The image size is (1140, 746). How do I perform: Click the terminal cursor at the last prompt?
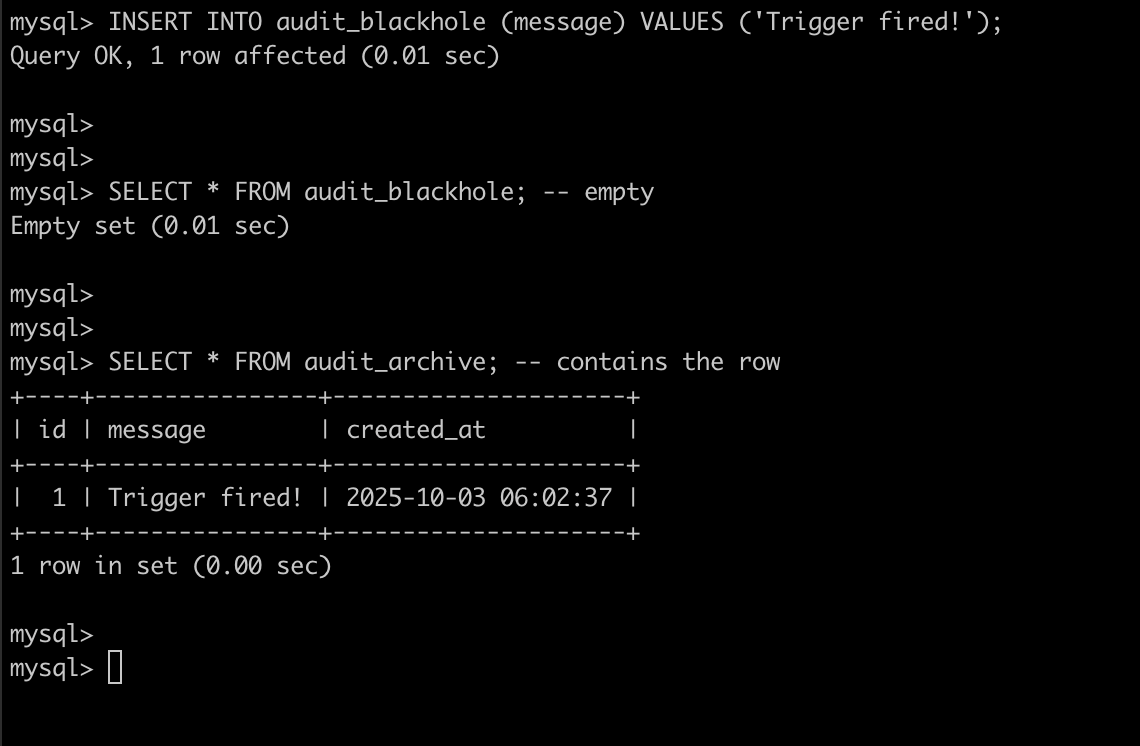click(115, 668)
